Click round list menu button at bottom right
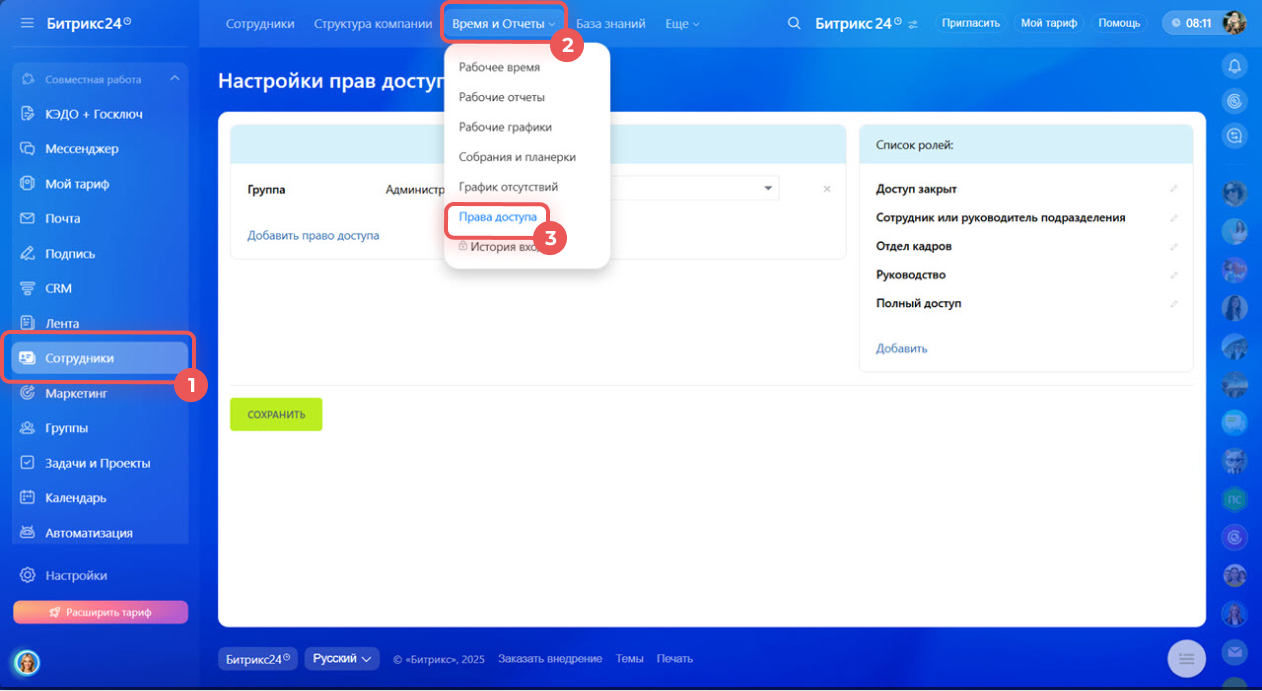The image size is (1262, 691). coord(1186,658)
